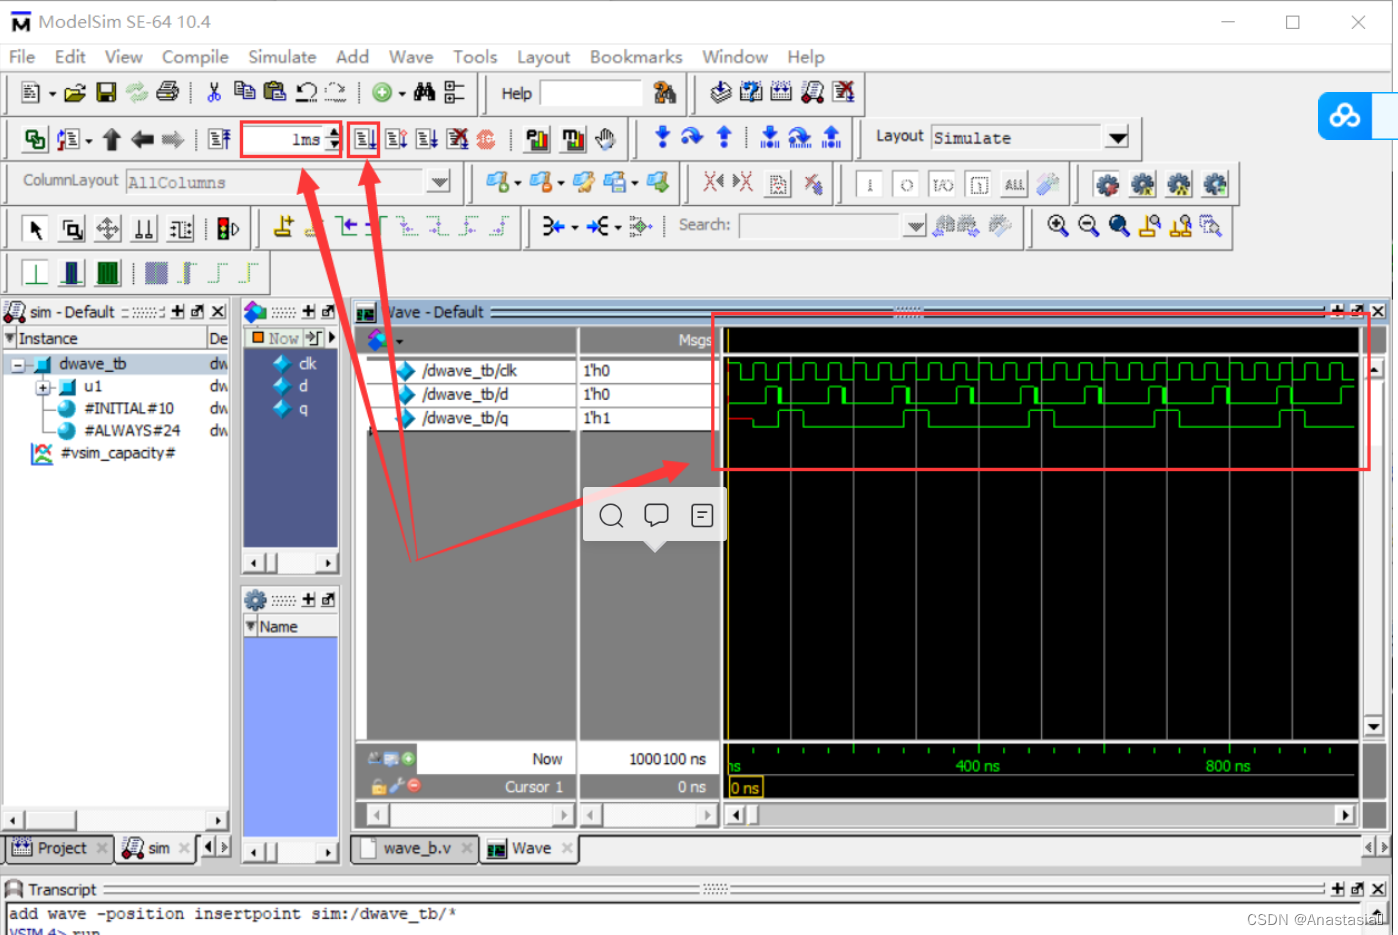This screenshot has height=935, width=1398.
Task: Click the Zoom Out magnifier icon
Action: tap(1089, 226)
